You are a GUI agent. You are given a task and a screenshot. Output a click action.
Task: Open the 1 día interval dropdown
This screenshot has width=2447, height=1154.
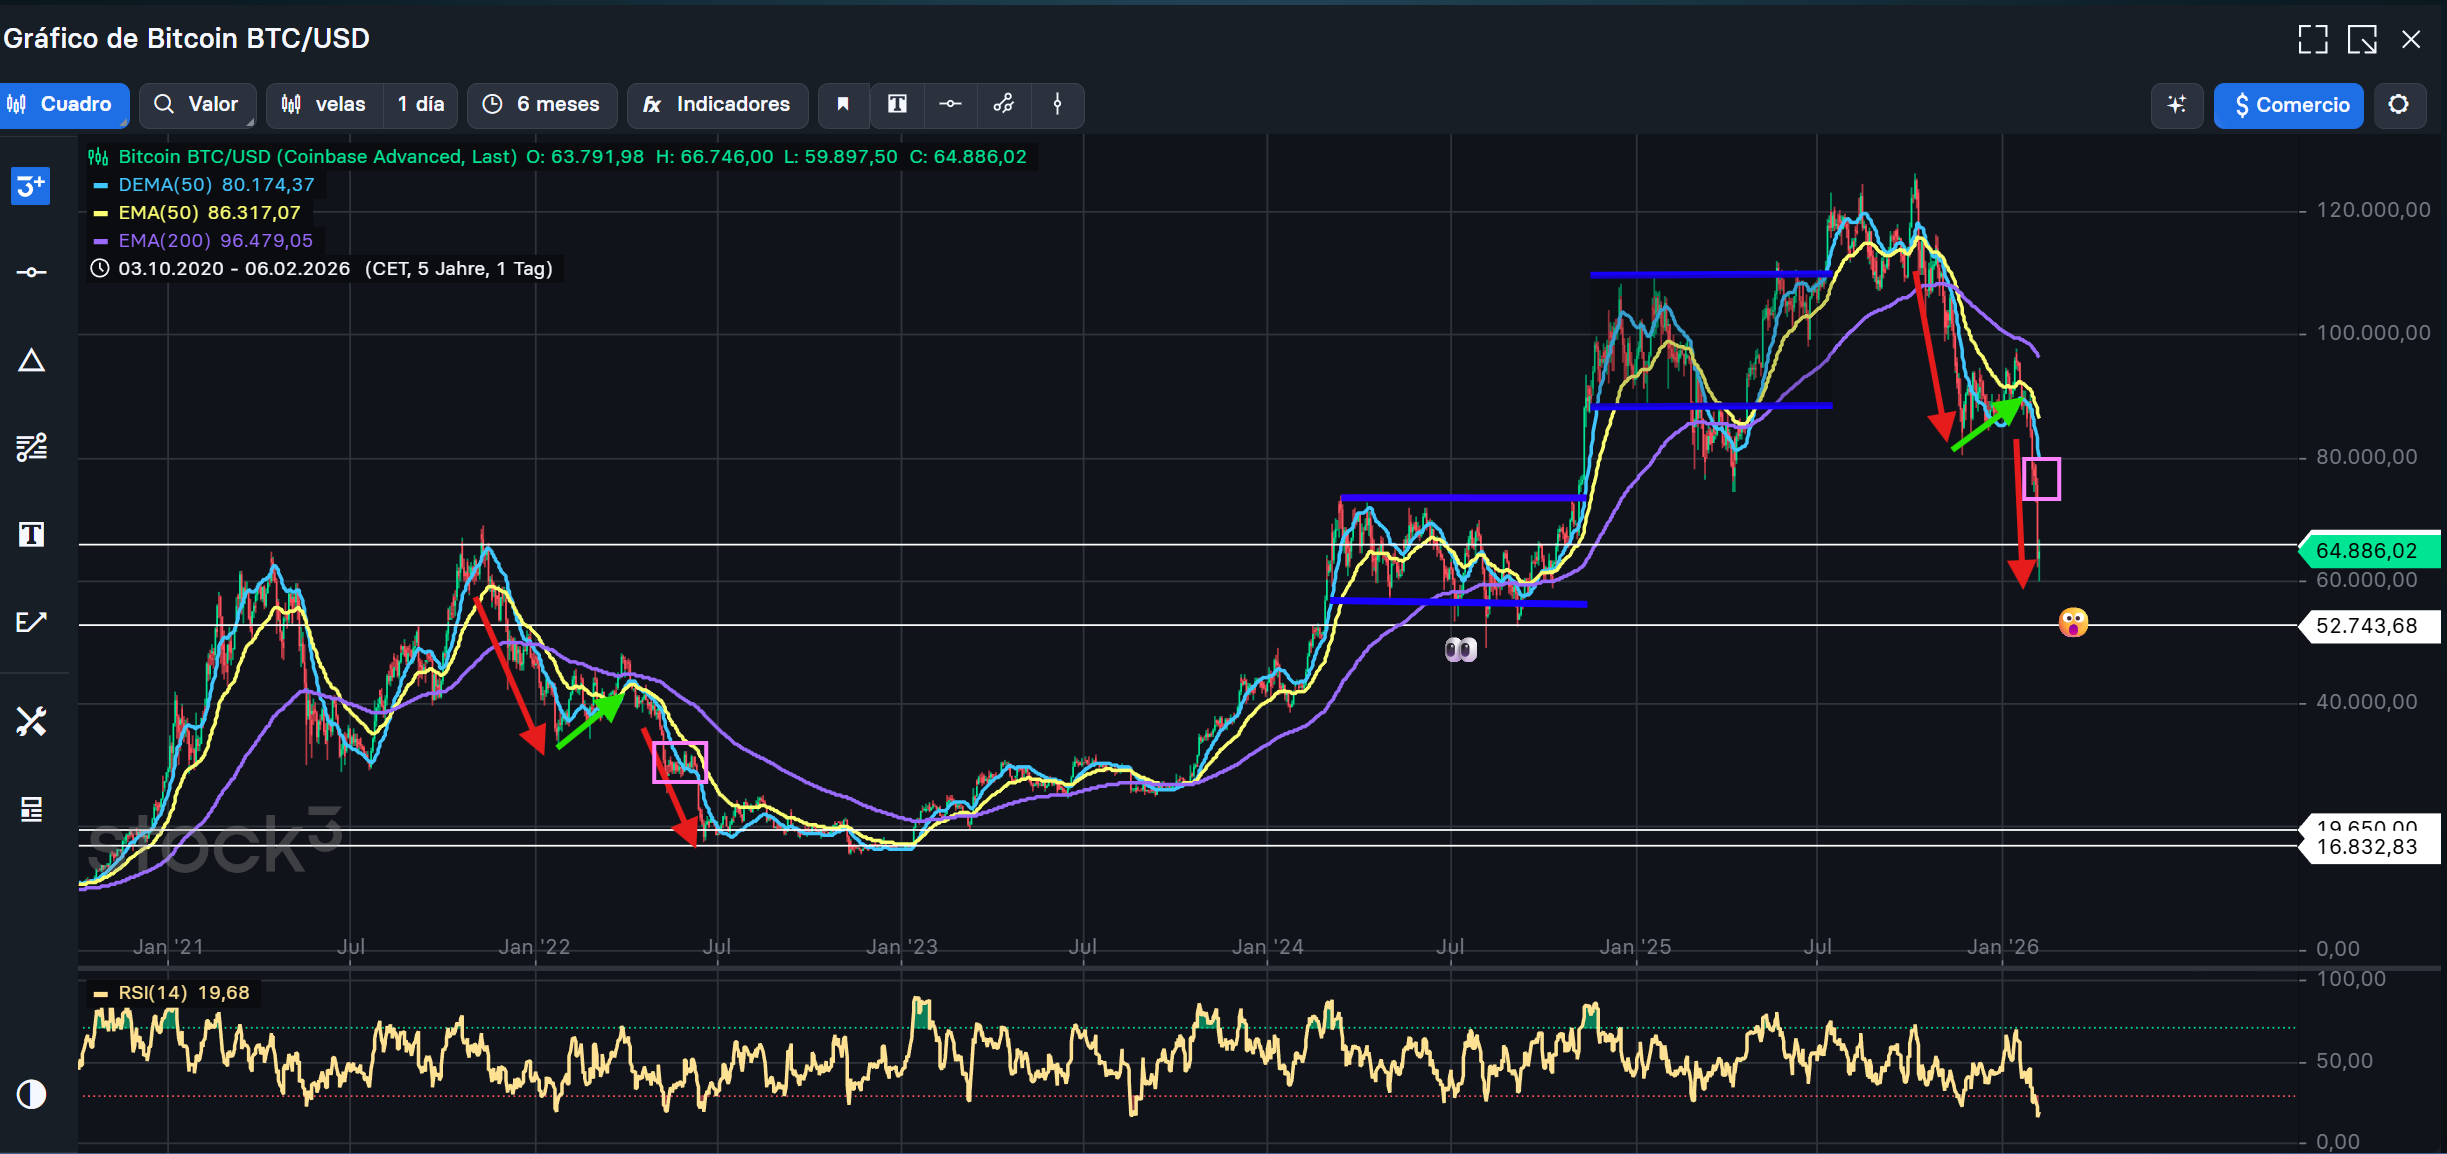[x=420, y=105]
